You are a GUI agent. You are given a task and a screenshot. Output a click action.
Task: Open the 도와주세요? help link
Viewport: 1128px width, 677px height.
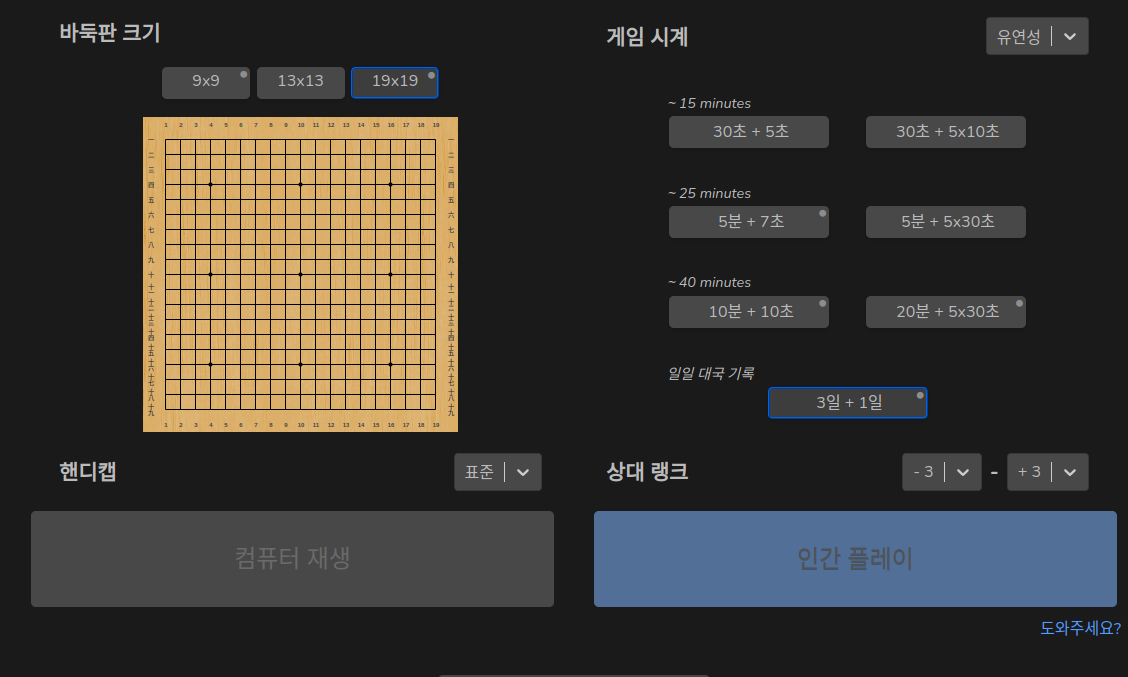click(1080, 628)
